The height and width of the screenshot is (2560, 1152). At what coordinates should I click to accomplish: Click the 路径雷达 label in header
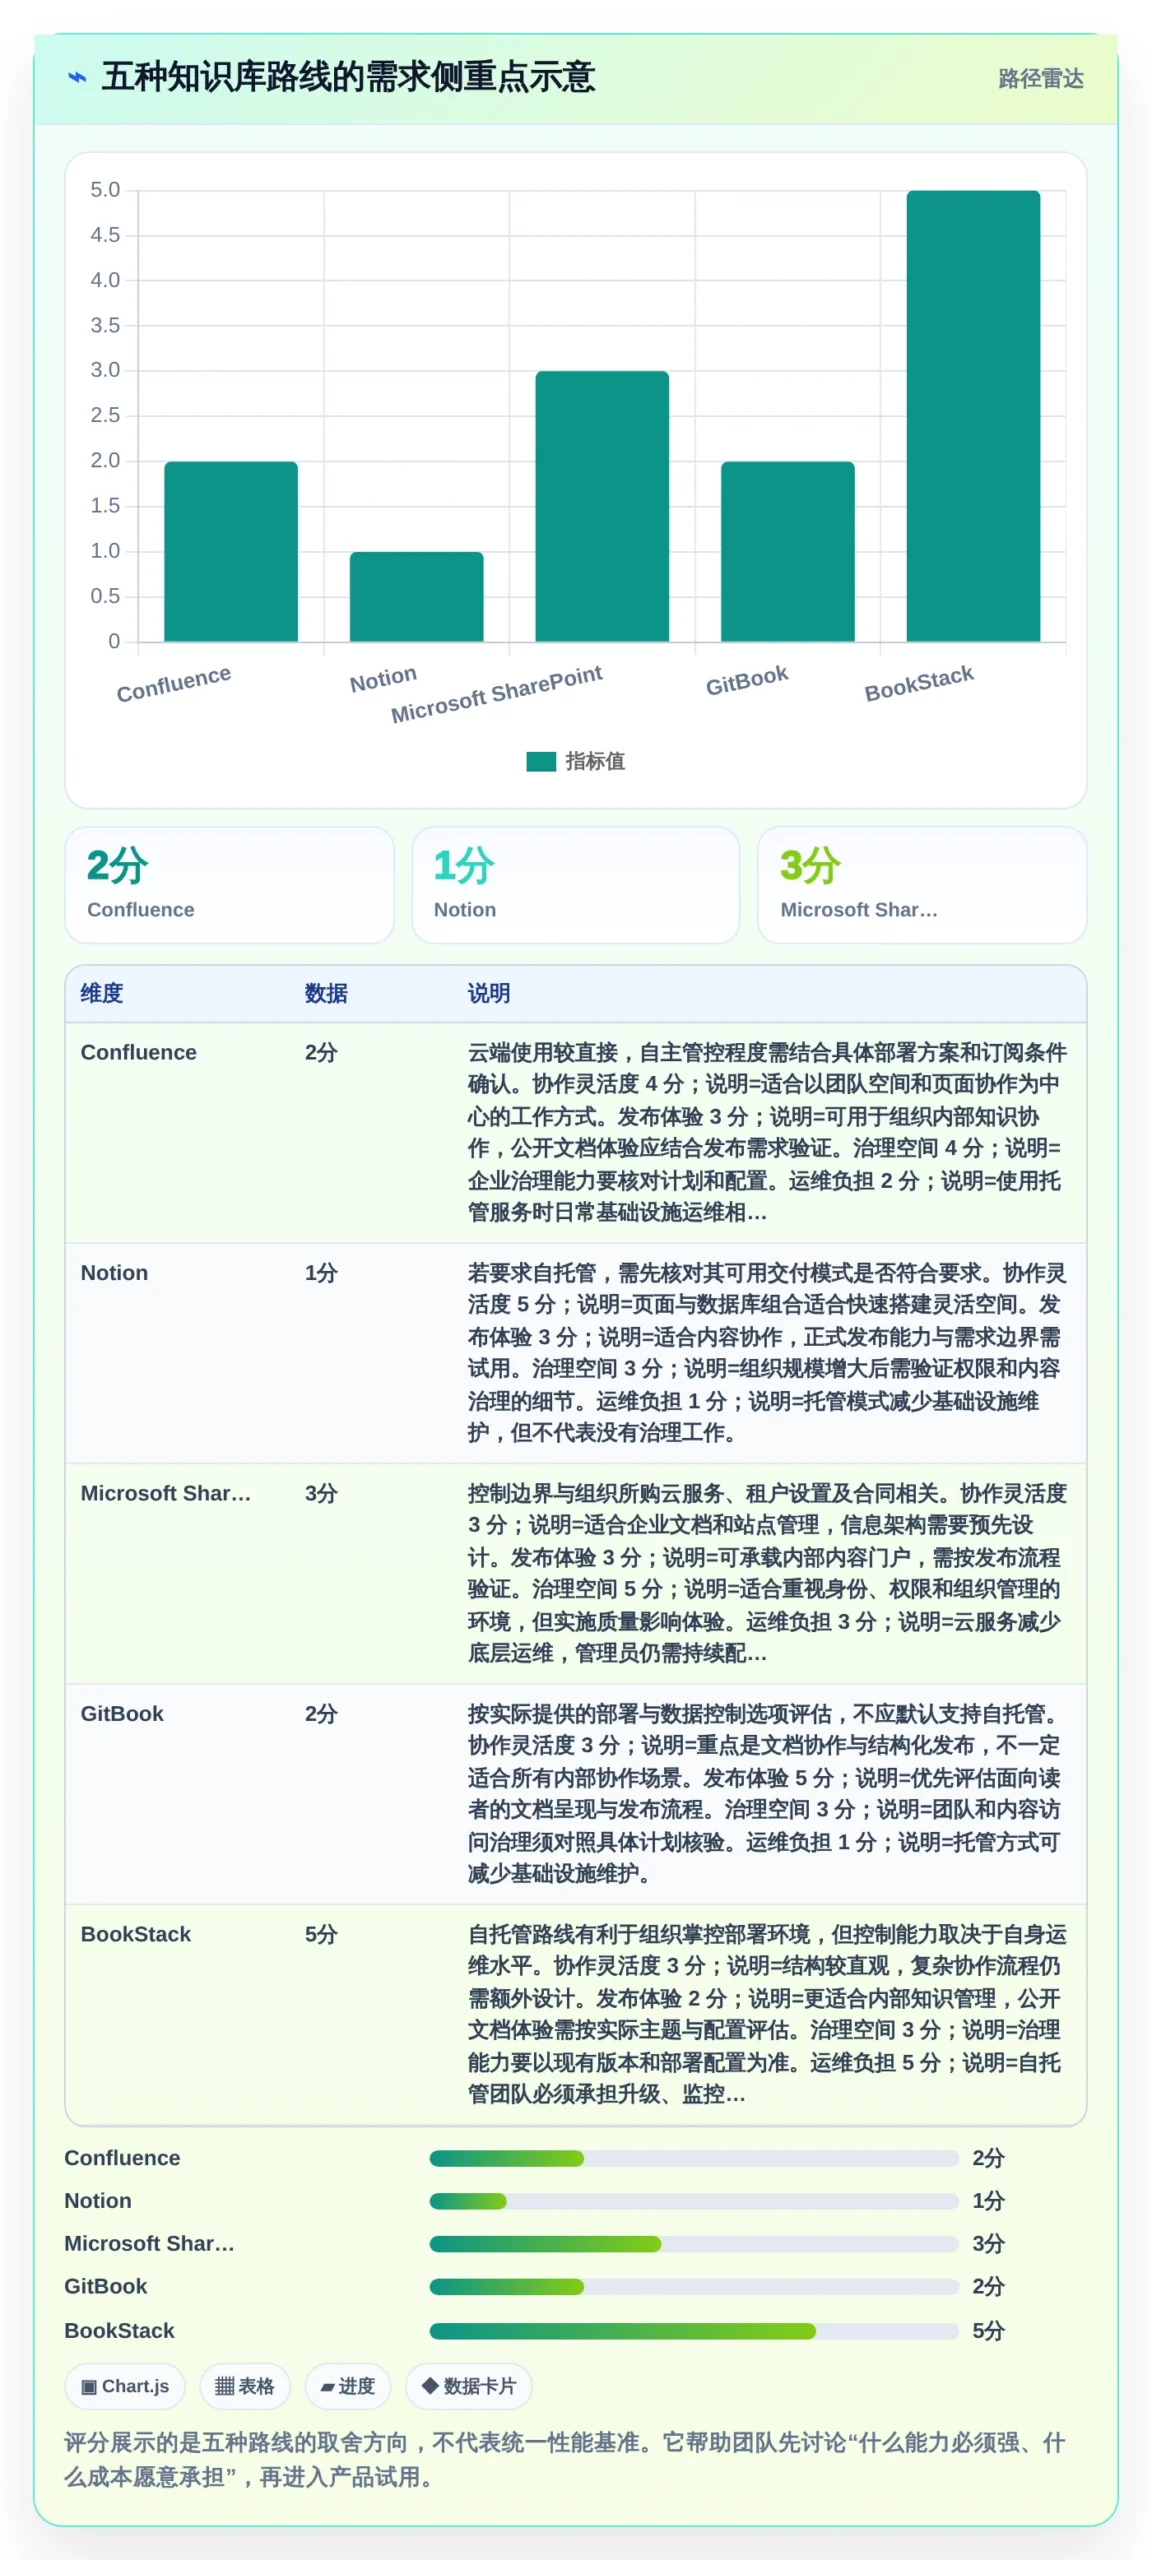pos(1040,79)
